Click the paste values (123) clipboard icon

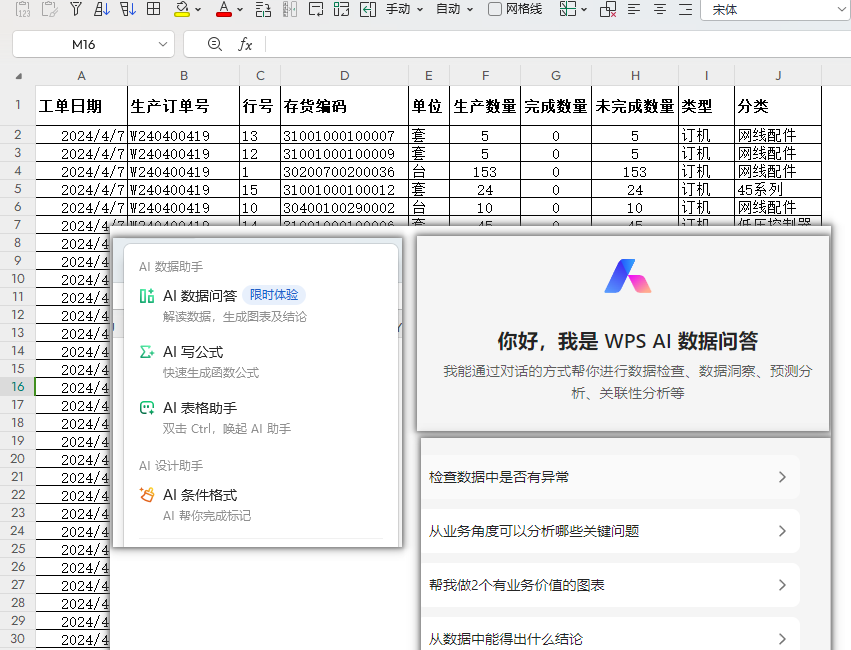pos(23,9)
